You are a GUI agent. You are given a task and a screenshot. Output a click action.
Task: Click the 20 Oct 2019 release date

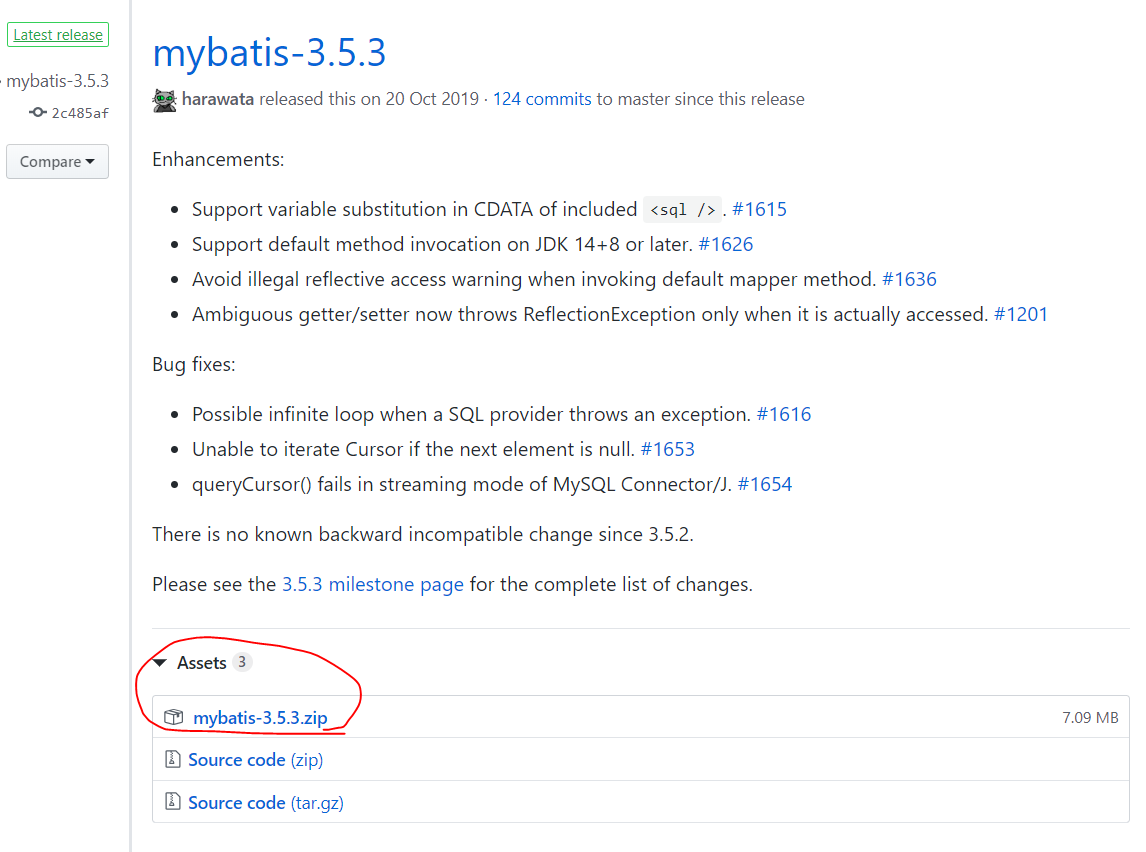pos(432,99)
